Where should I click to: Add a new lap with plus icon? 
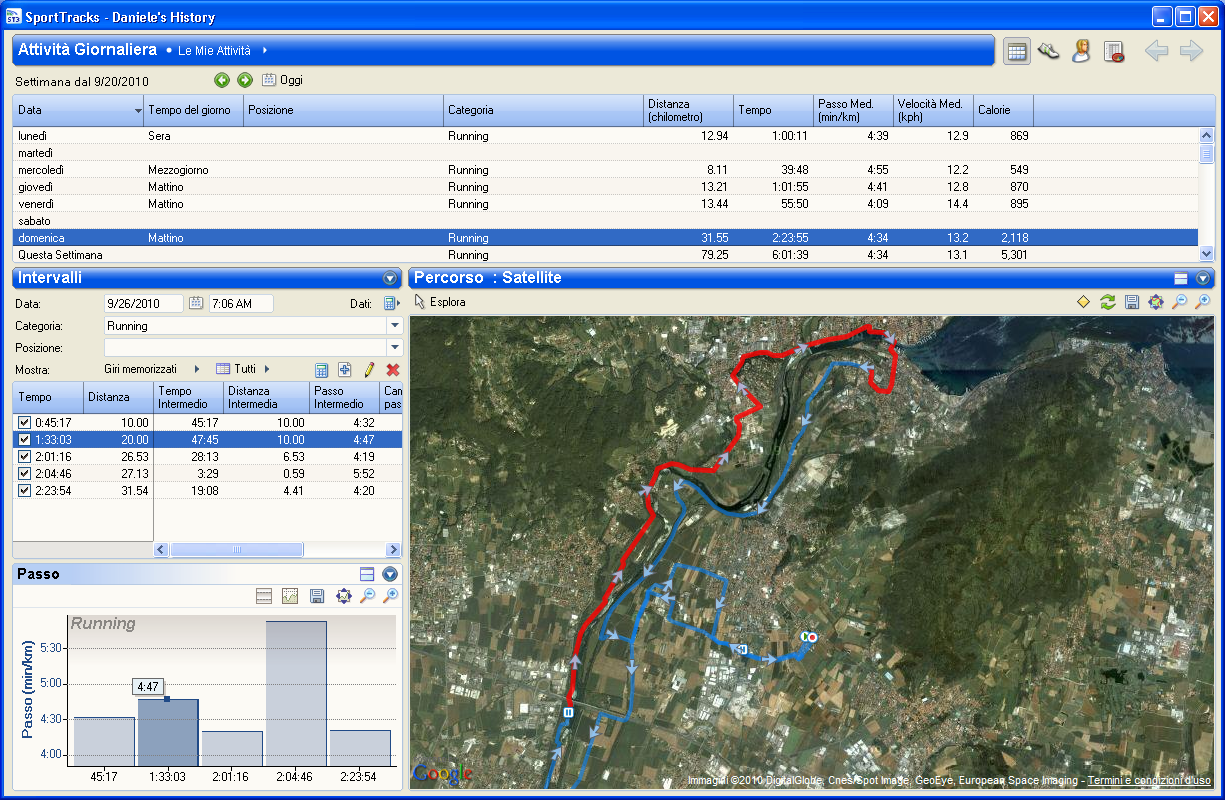[x=344, y=369]
